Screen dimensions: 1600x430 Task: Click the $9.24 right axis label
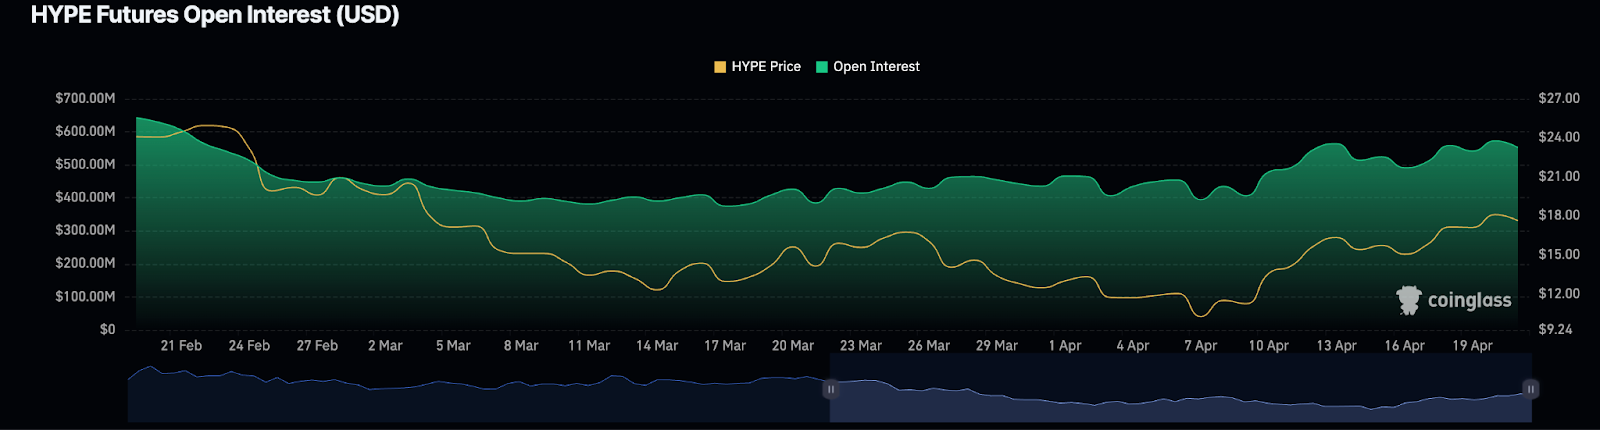coord(1555,330)
